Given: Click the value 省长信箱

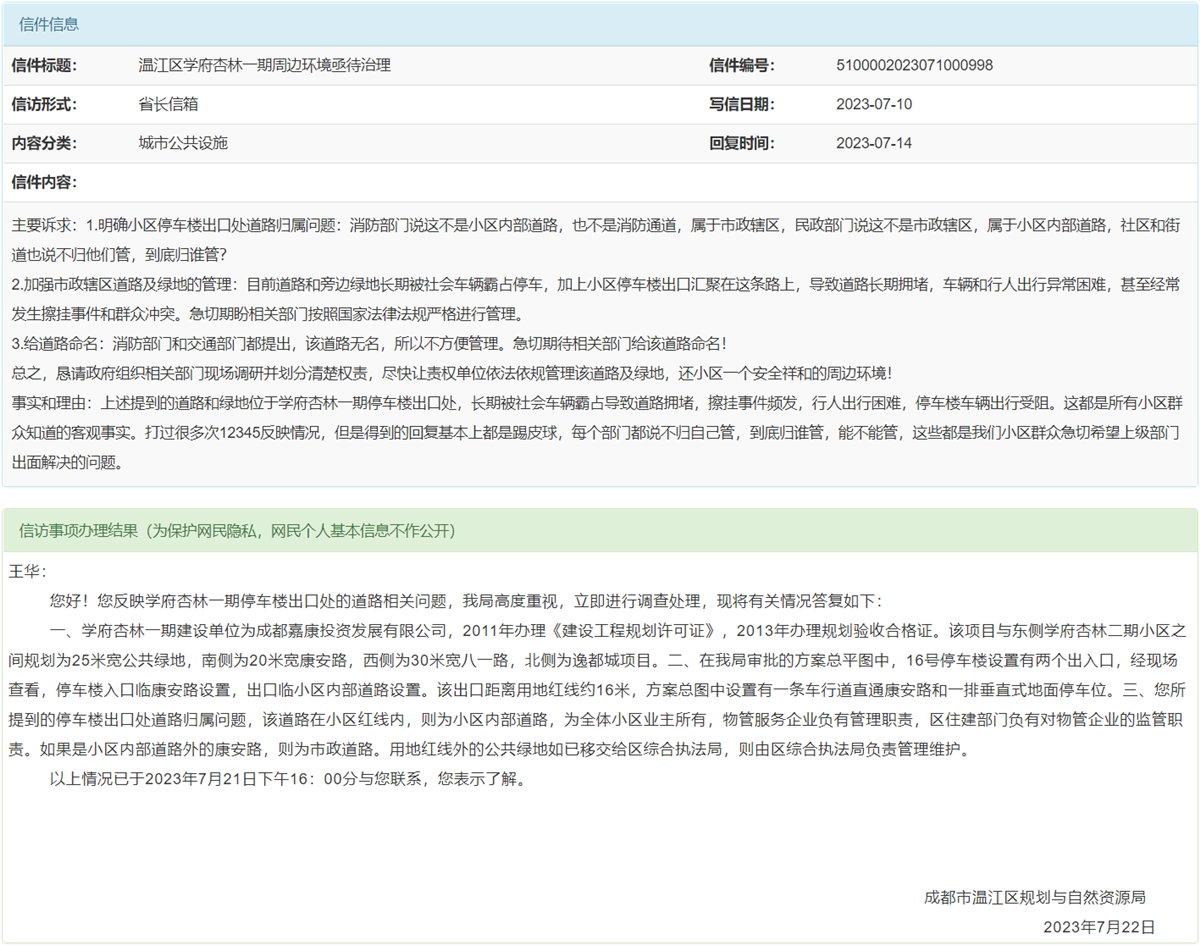Looking at the screenshot, I should [x=168, y=104].
